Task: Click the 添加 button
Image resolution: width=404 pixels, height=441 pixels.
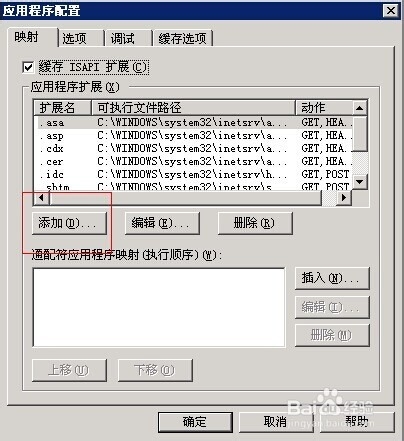Action: pos(69,223)
